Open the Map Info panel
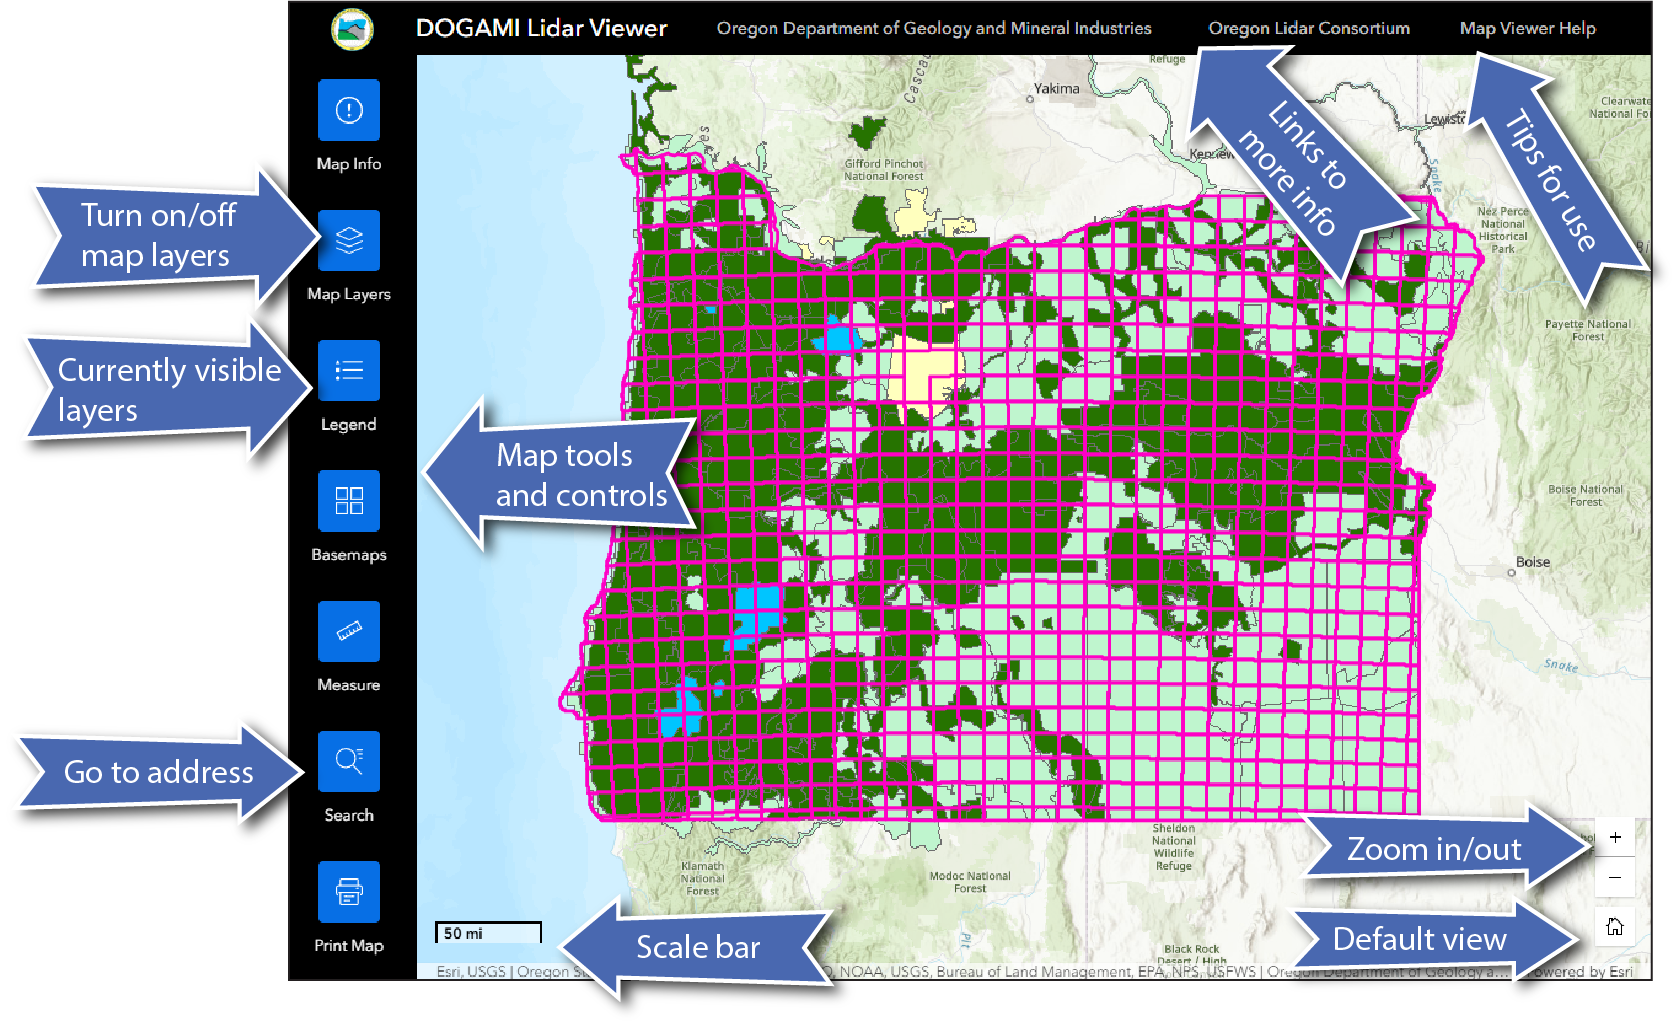 (x=349, y=110)
